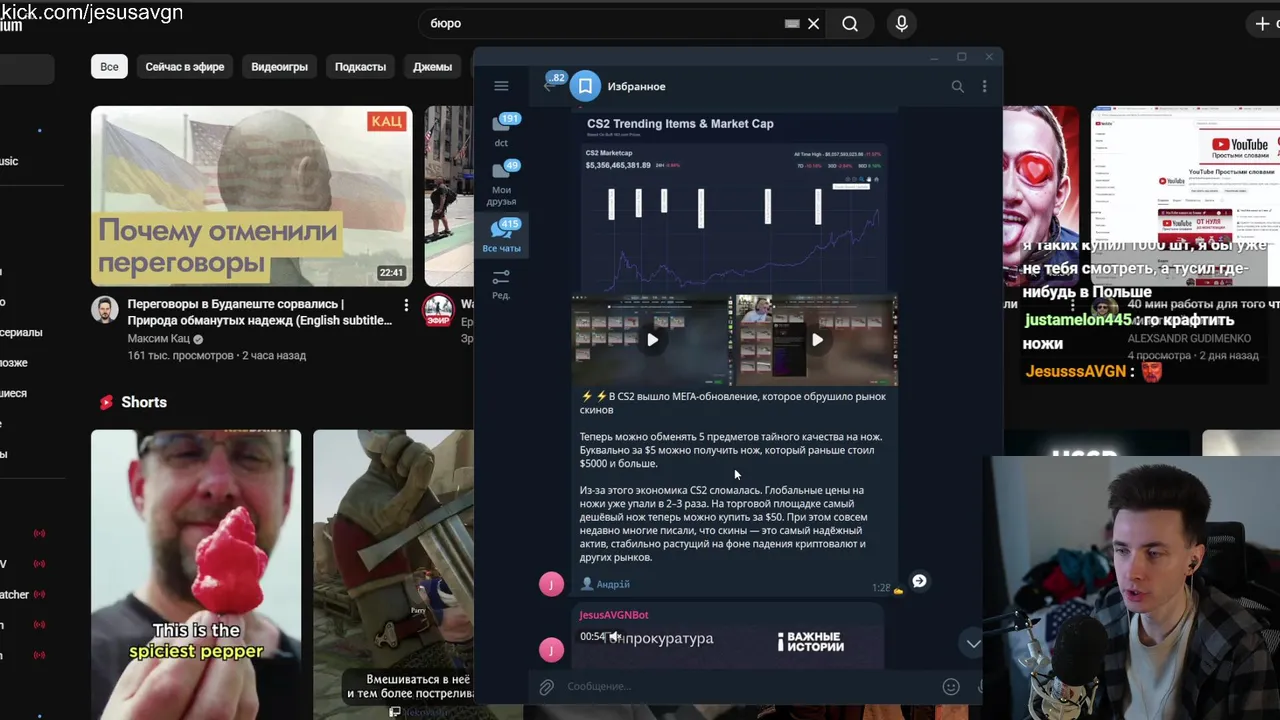Open the Ред. folder edit settings
This screenshot has width=1280, height=720.
point(501,283)
